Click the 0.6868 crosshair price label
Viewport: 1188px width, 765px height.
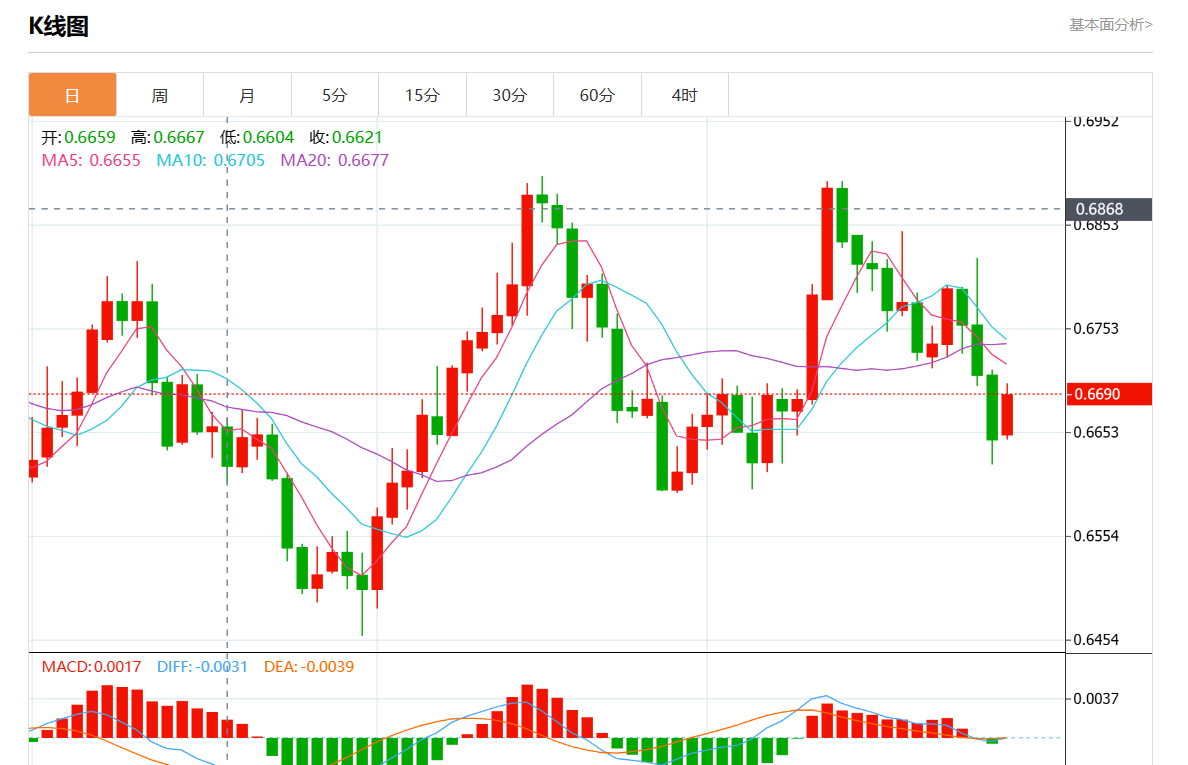1109,209
